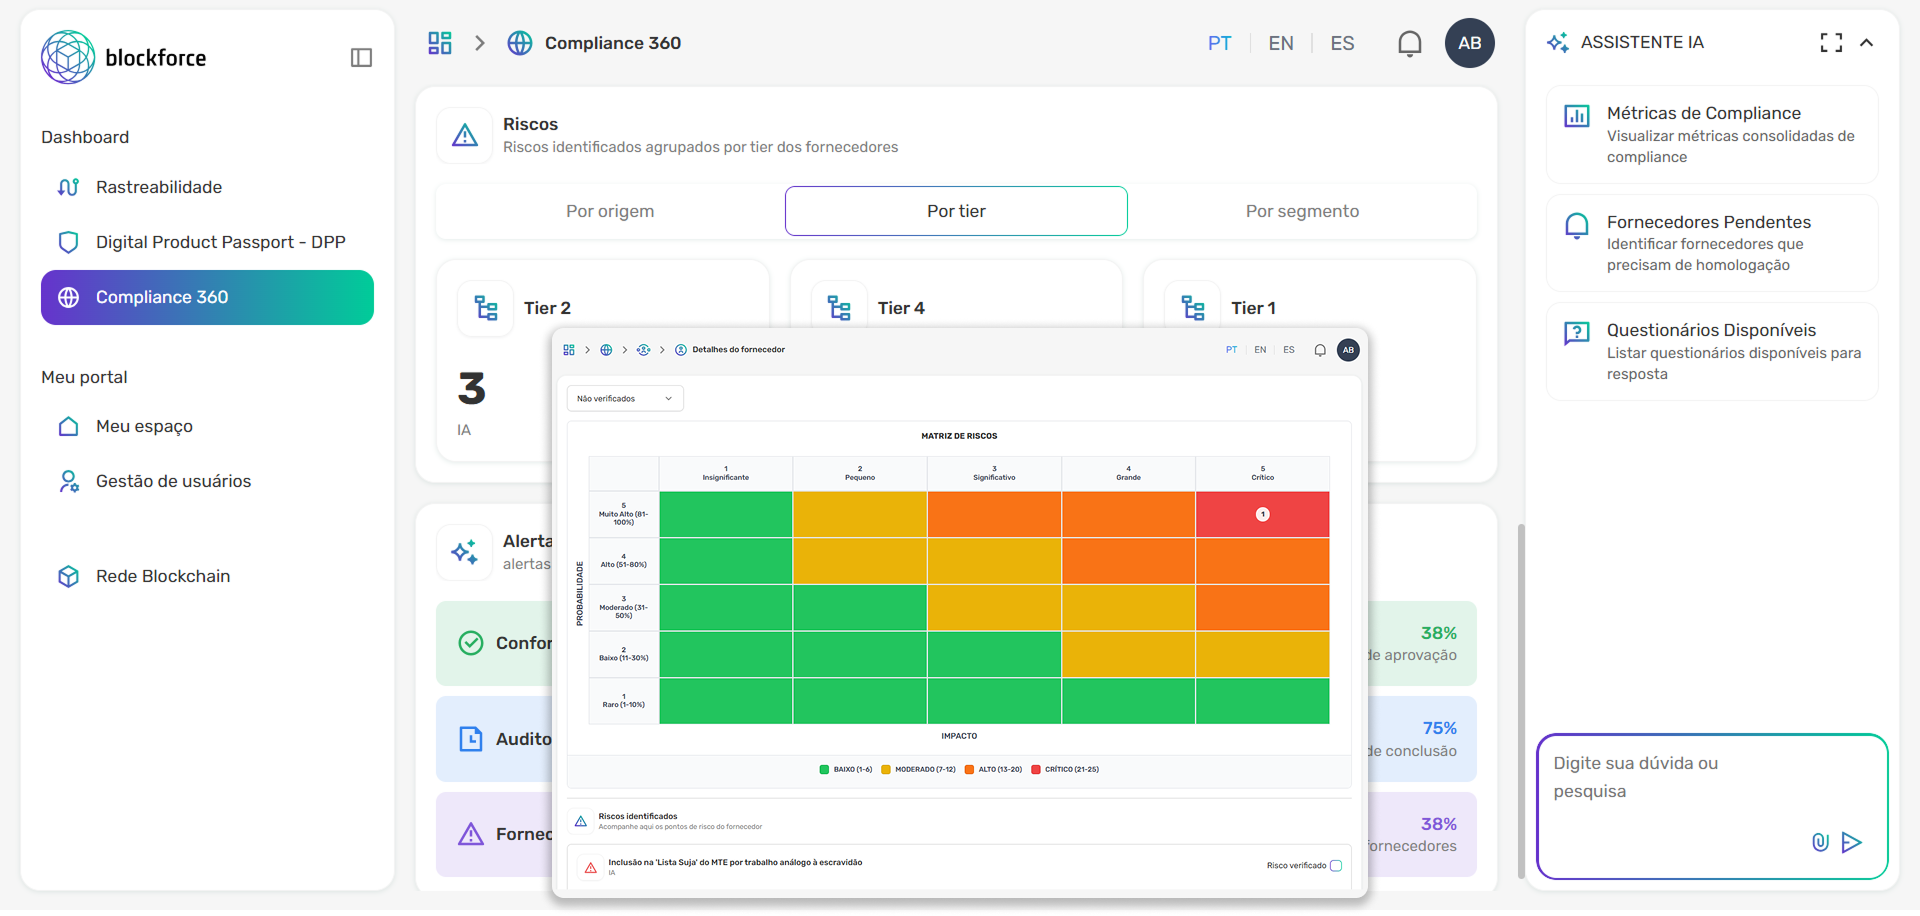Collapse the sidebar with the panel icon
This screenshot has height=916, width=1920.
pos(362,58)
